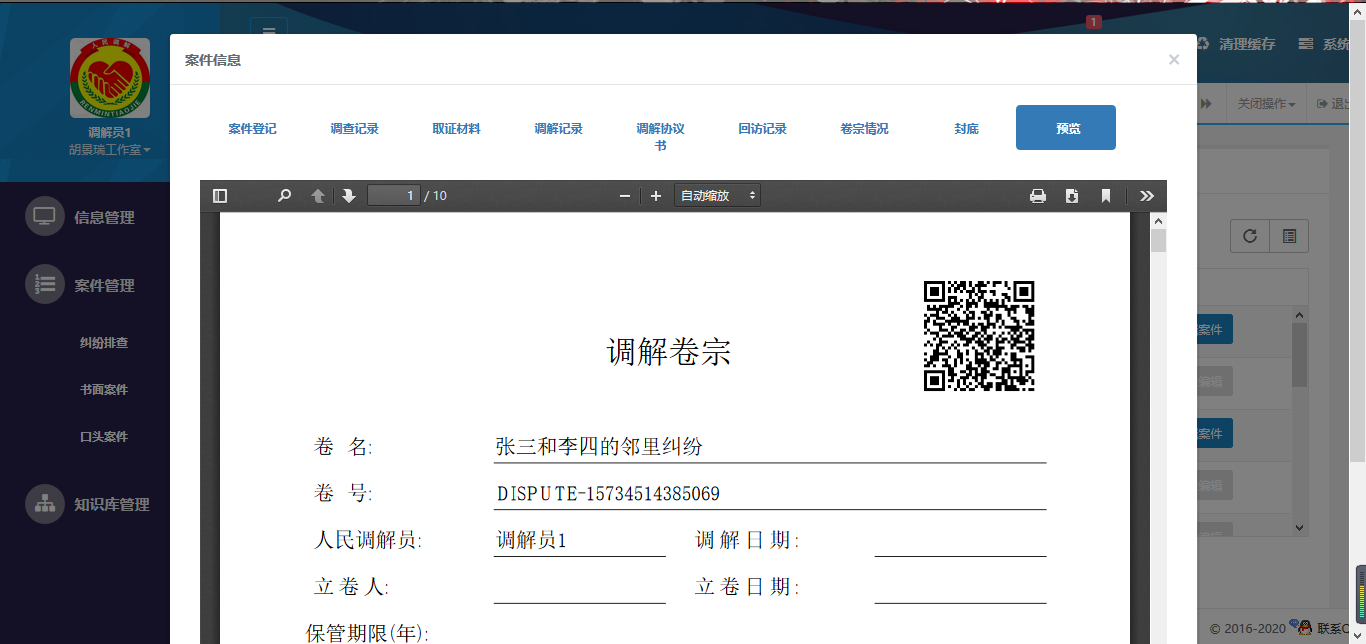Open the 自动缩放 zoom dropdown
The image size is (1366, 644).
[717, 195]
